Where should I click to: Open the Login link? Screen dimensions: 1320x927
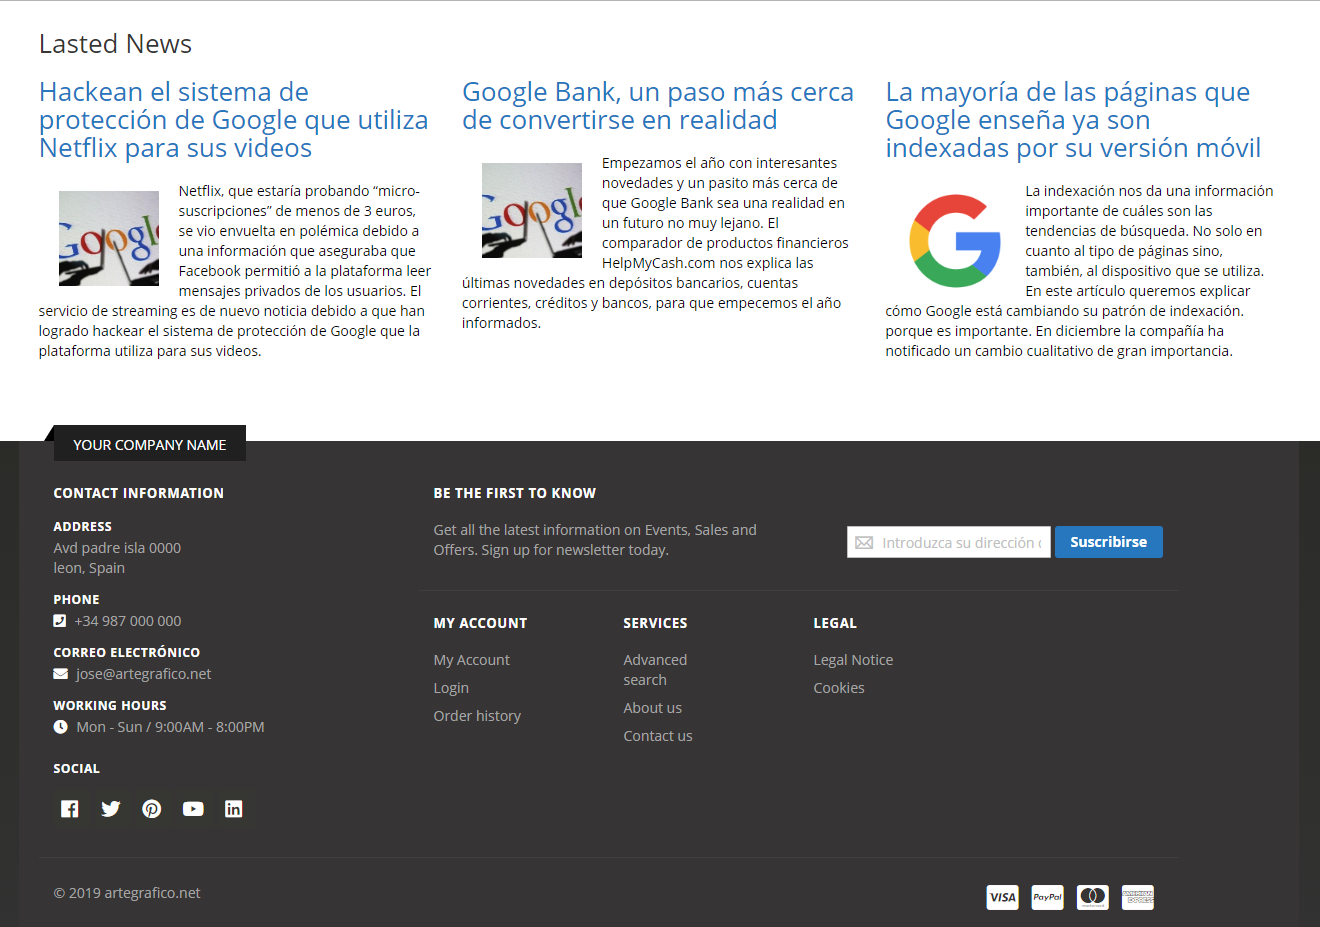451,688
